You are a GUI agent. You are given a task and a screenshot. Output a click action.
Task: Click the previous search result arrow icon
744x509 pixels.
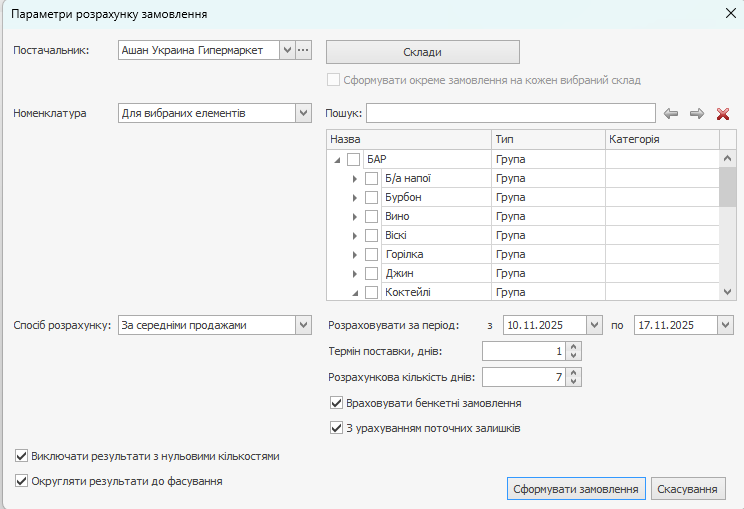(671, 114)
